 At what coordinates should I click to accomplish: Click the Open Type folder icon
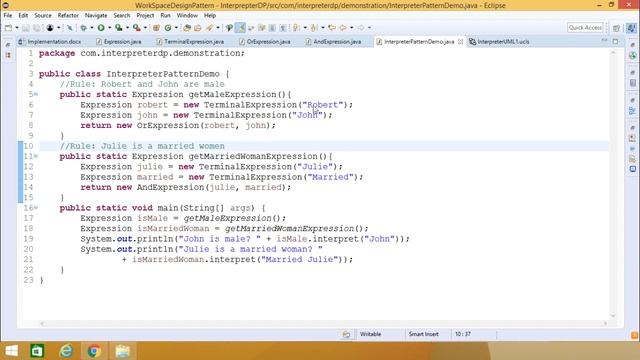(187, 28)
